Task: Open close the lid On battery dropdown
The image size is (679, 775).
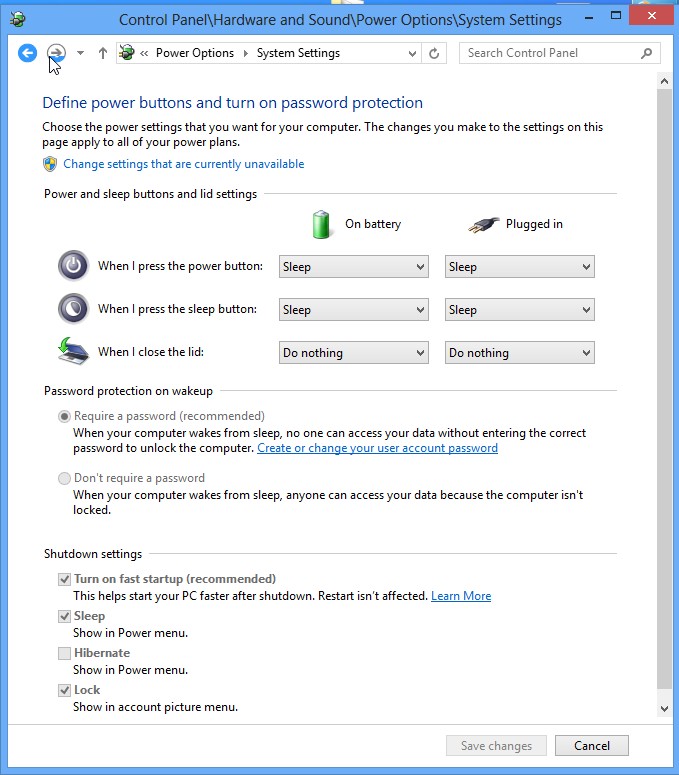Action: [x=353, y=353]
